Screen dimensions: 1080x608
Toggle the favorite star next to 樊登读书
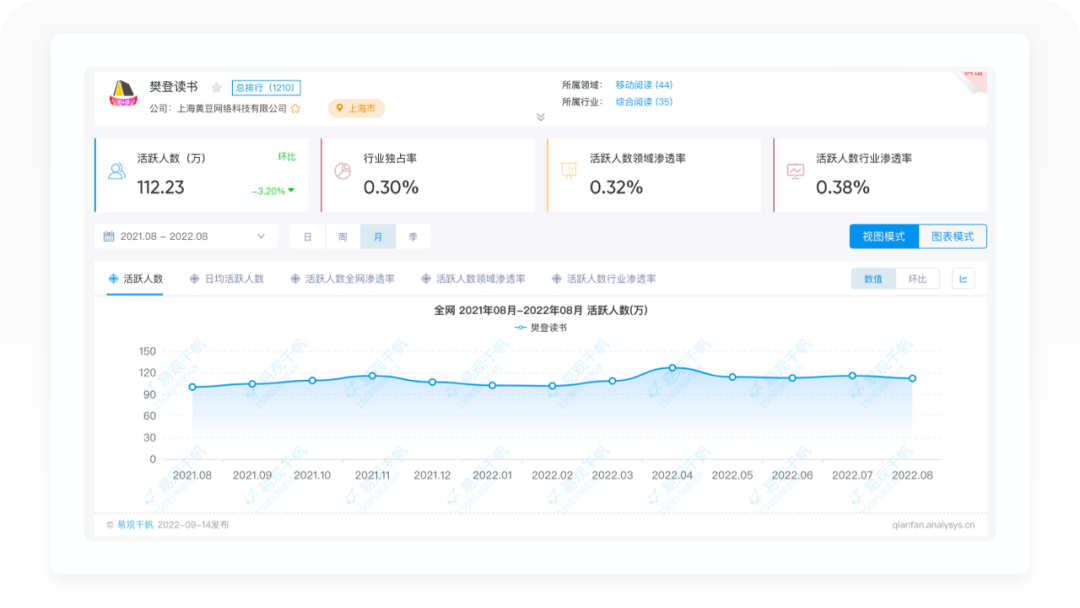click(216, 87)
